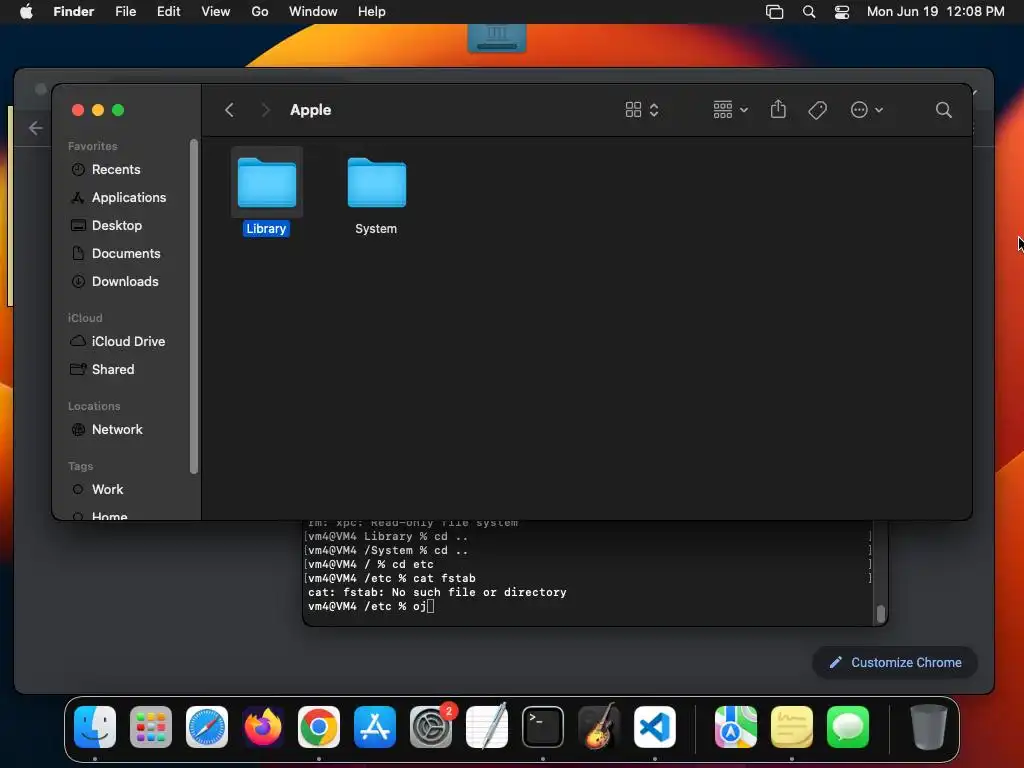1024x768 pixels.
Task: Open Spotlight search in menu bar
Action: click(x=808, y=11)
